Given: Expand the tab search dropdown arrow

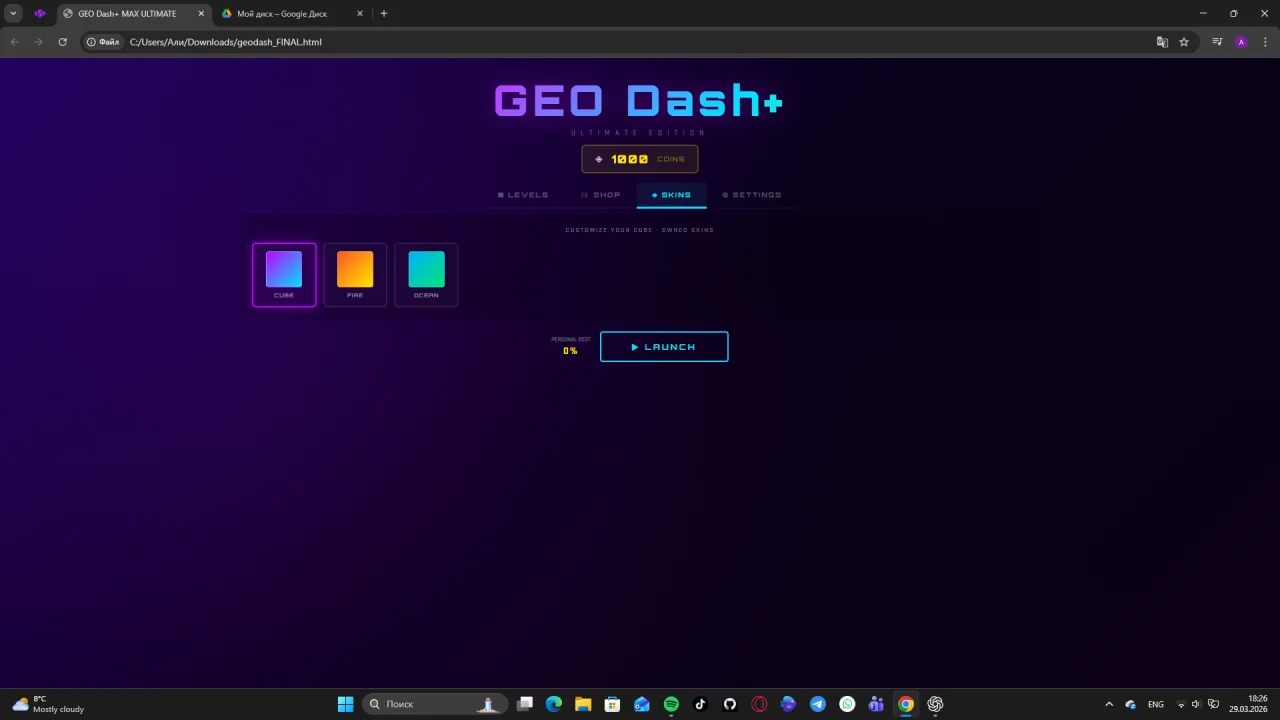Looking at the screenshot, I should 13,14.
